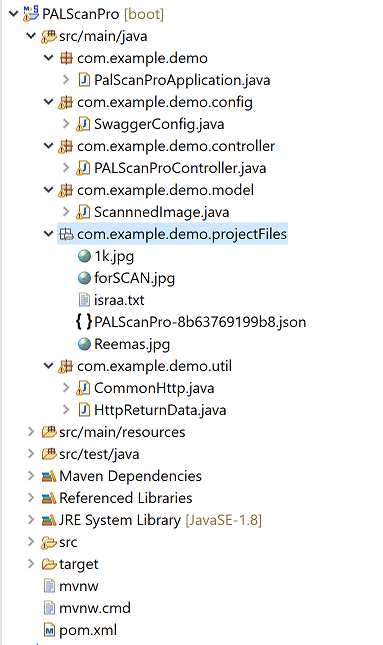Click the pom.xml Maven file icon
The image size is (383, 645).
(49, 630)
